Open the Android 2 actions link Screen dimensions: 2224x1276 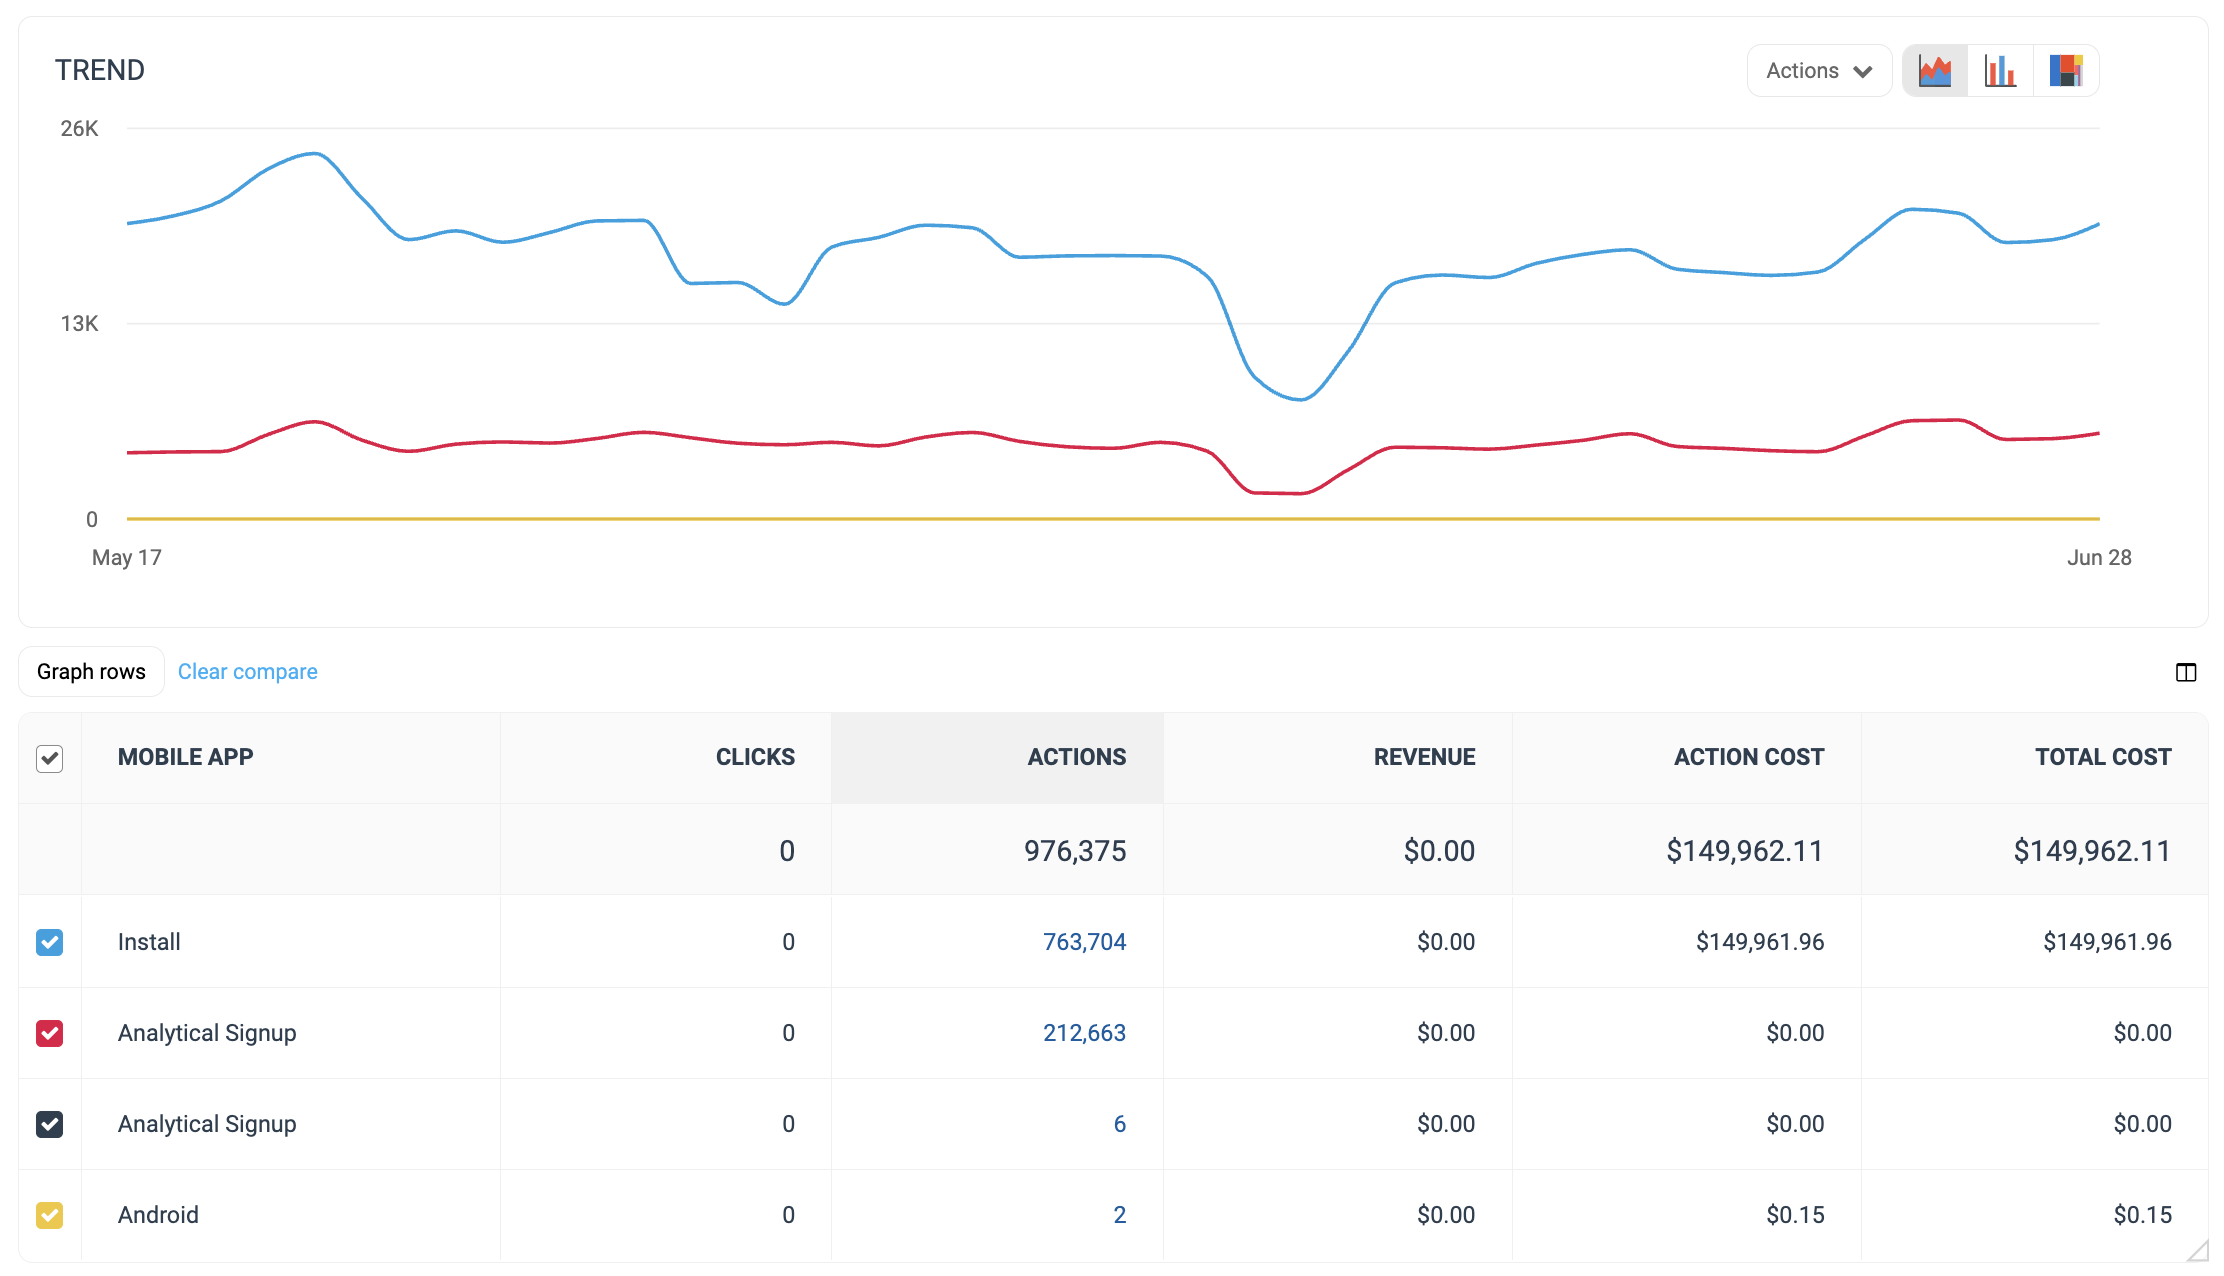pos(1120,1215)
